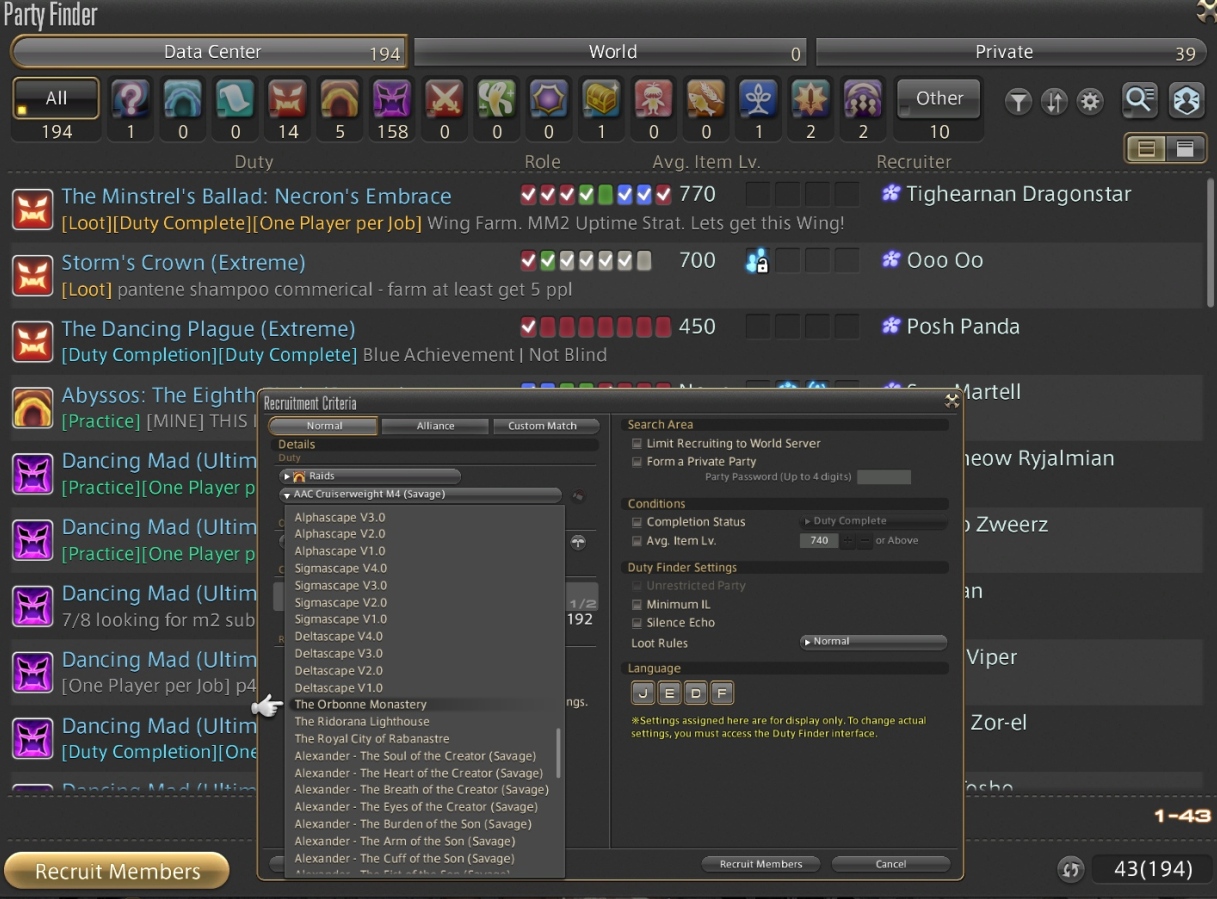This screenshot has height=899, width=1217.
Task: Open The Minstrel's Ballad: Necron's Embrace listing
Action: (604, 209)
